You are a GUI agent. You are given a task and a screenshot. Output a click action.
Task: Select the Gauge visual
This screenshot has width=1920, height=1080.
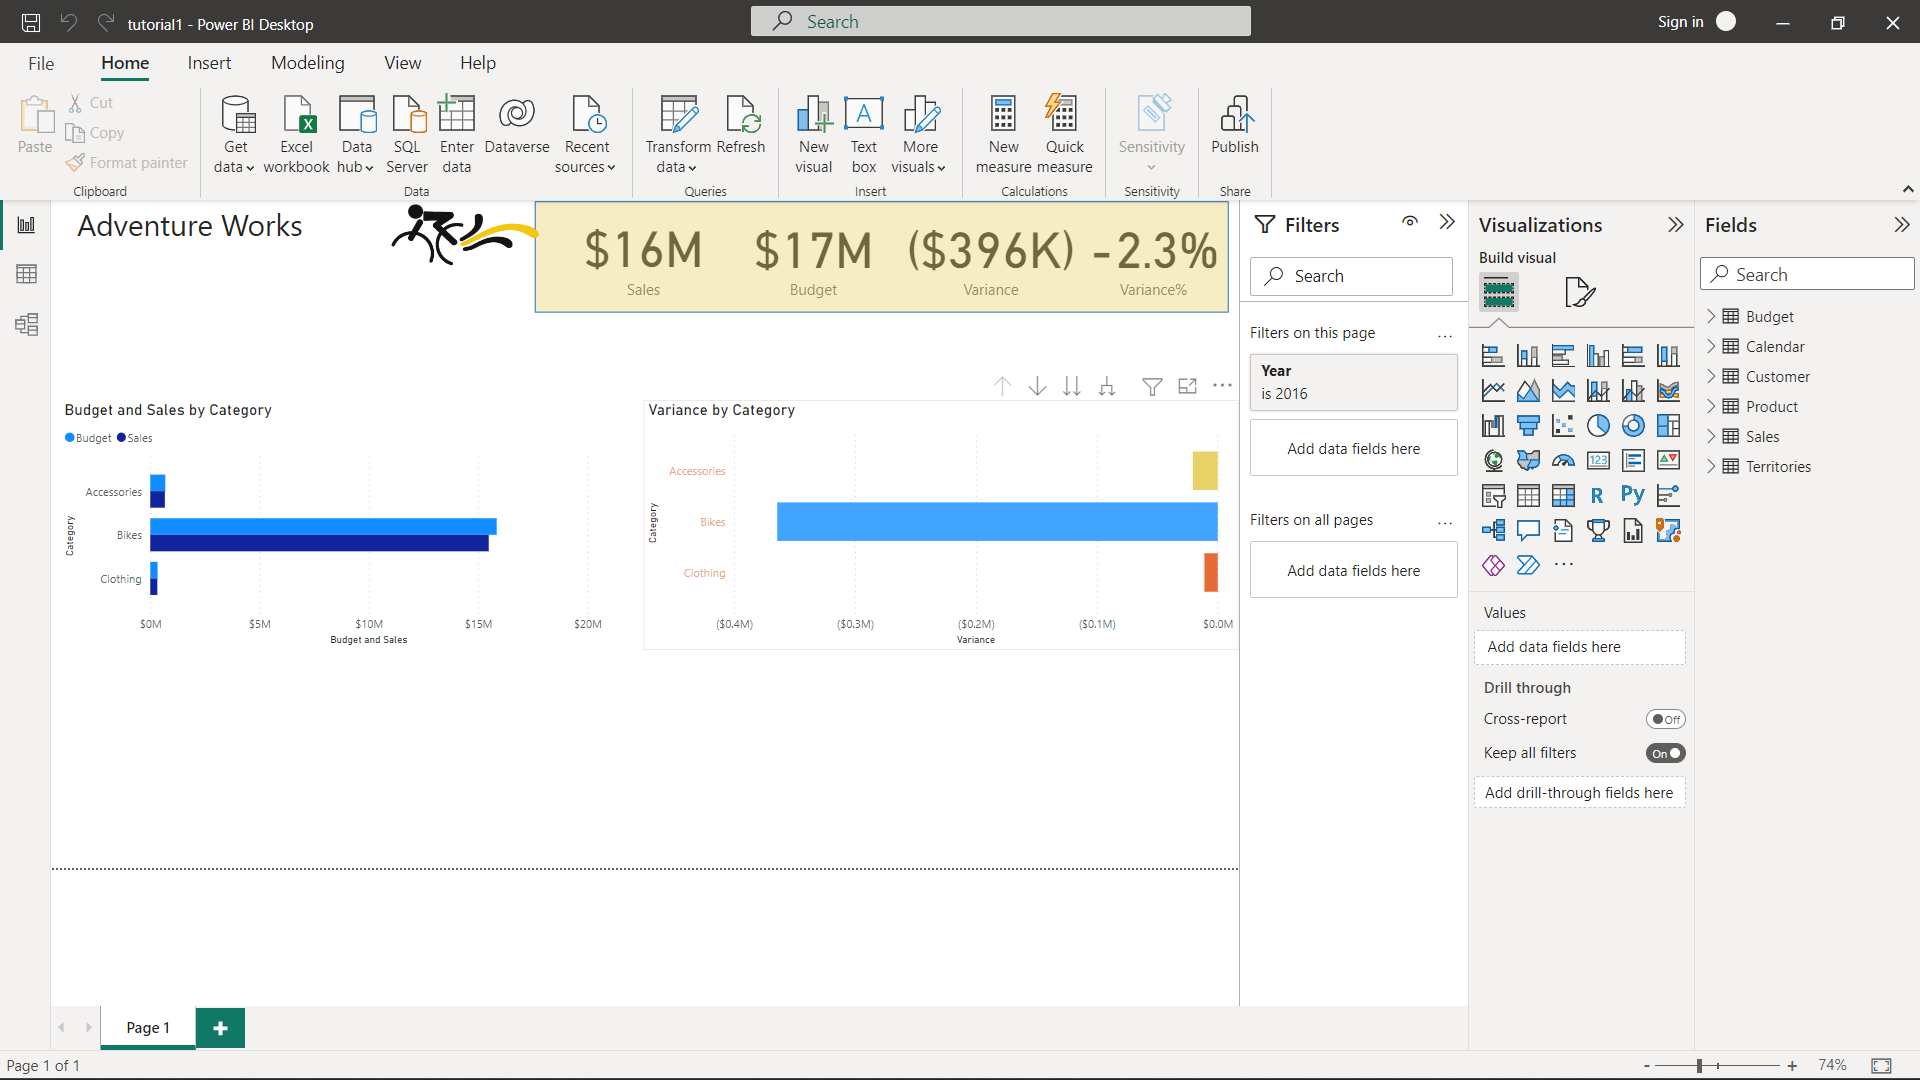pyautogui.click(x=1563, y=460)
